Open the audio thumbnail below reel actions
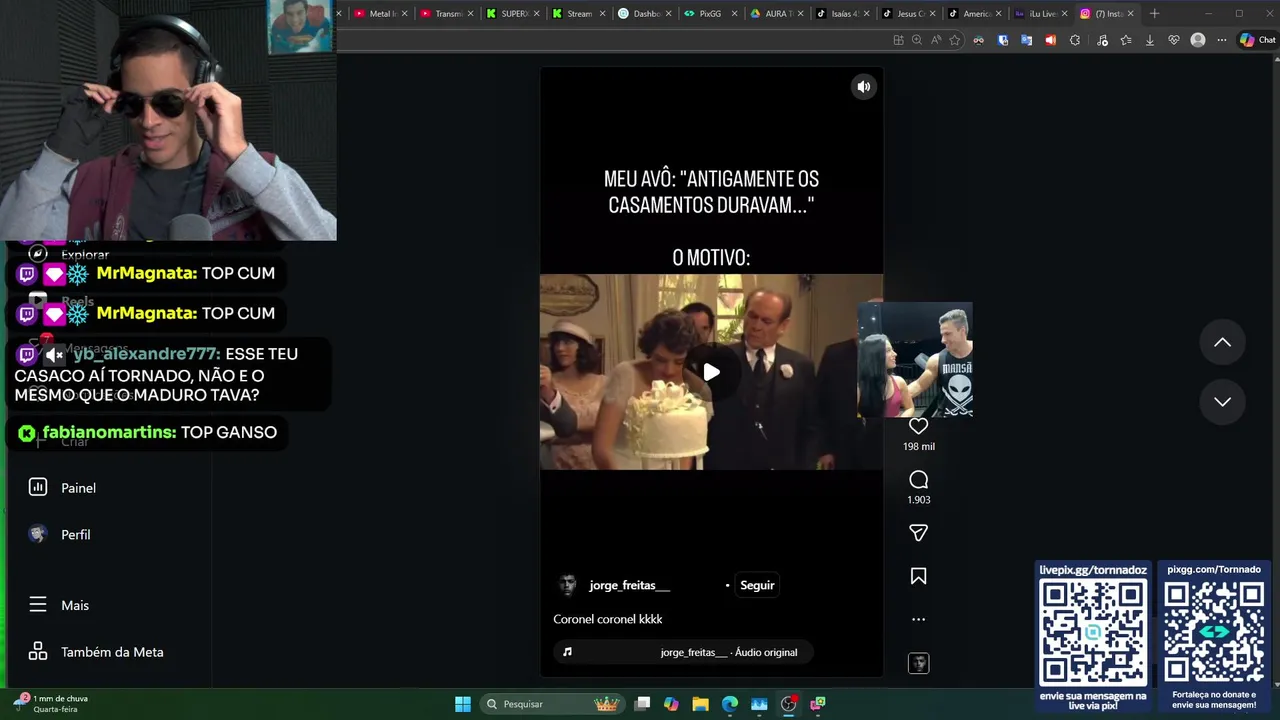Viewport: 1280px width, 720px height. coord(918,663)
